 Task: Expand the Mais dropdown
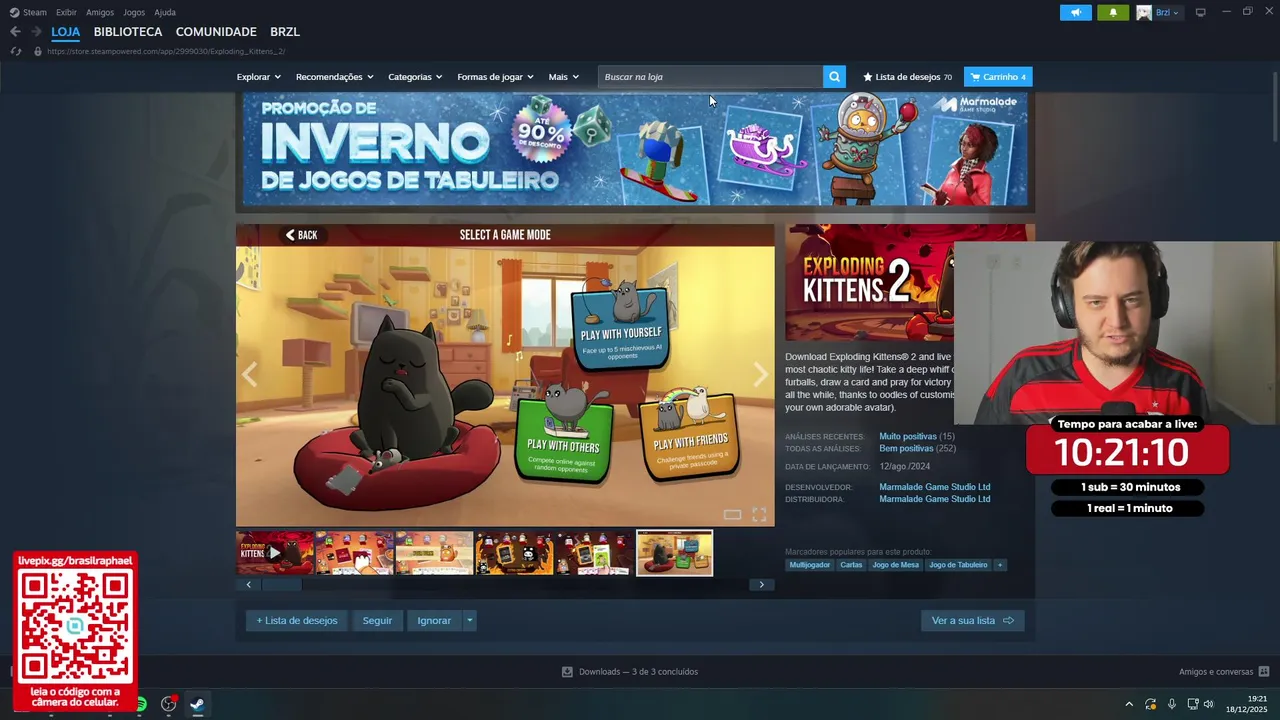(x=563, y=77)
